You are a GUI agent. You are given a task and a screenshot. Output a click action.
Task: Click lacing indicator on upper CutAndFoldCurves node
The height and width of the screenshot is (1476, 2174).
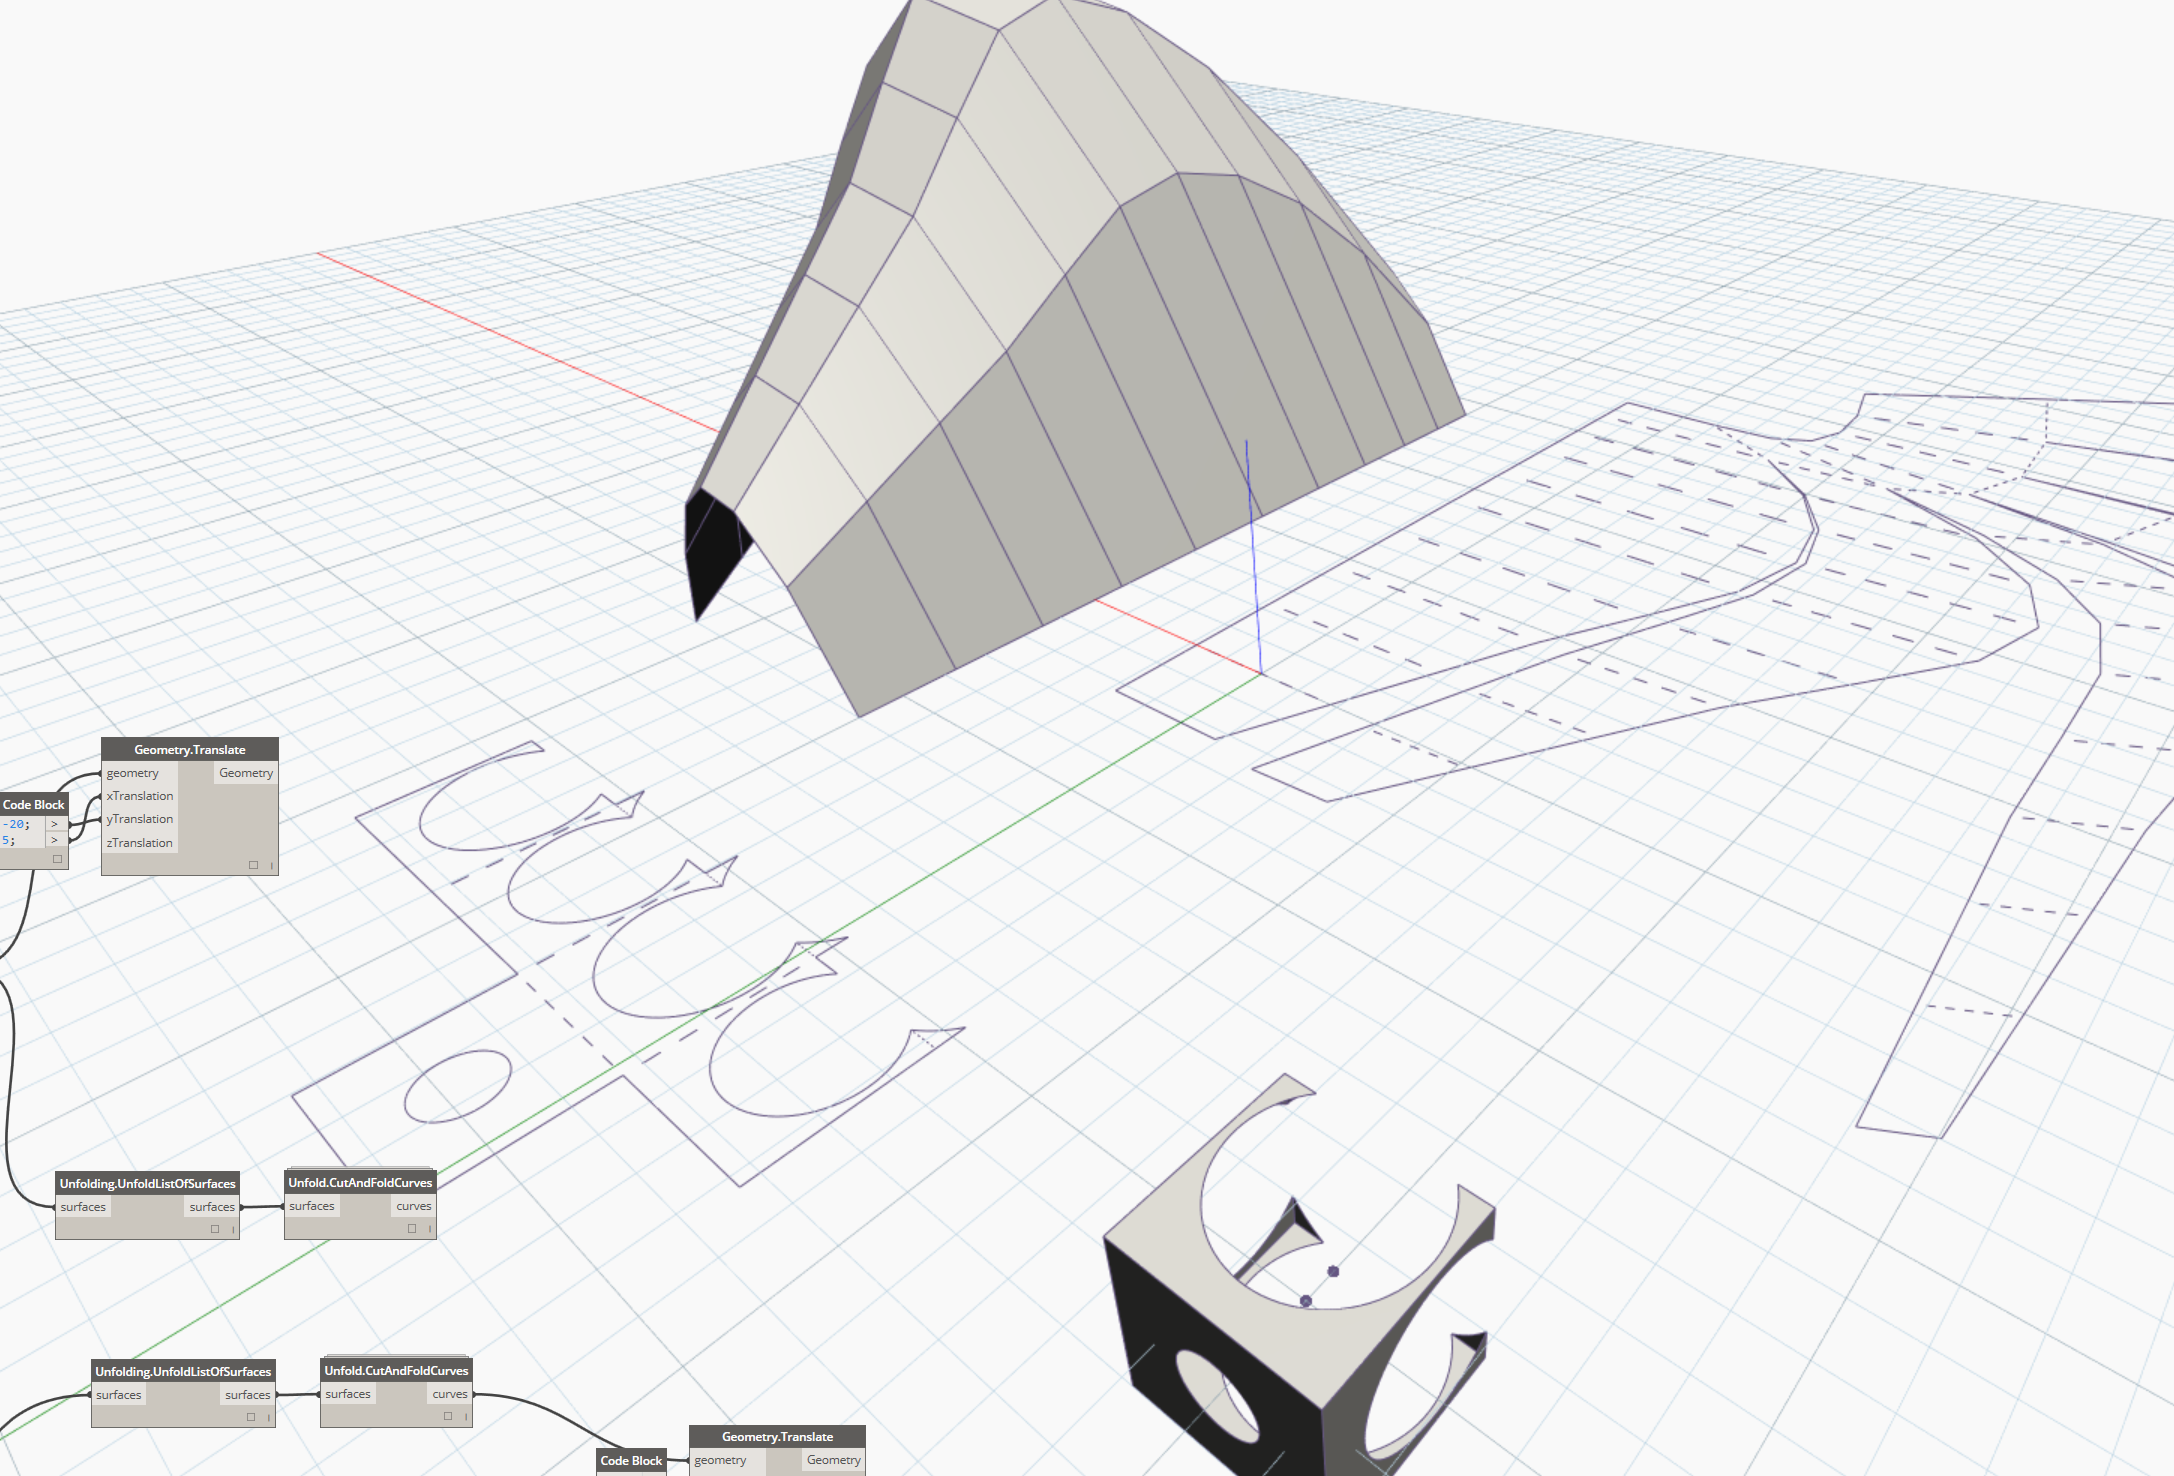pos(430,1228)
